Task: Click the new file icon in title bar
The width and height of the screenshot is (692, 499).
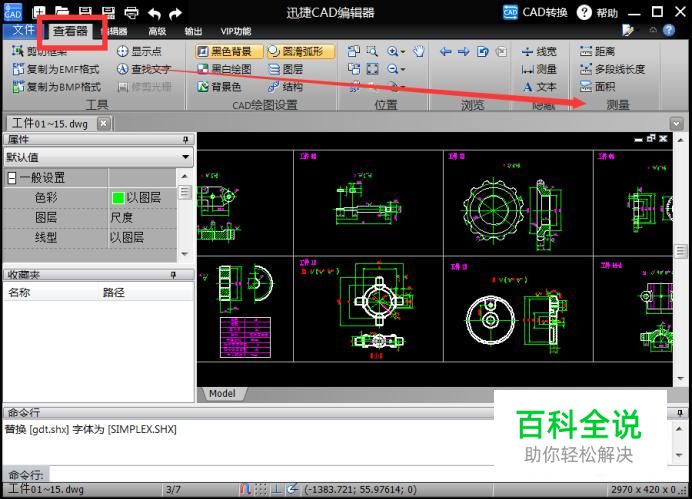Action: point(39,12)
